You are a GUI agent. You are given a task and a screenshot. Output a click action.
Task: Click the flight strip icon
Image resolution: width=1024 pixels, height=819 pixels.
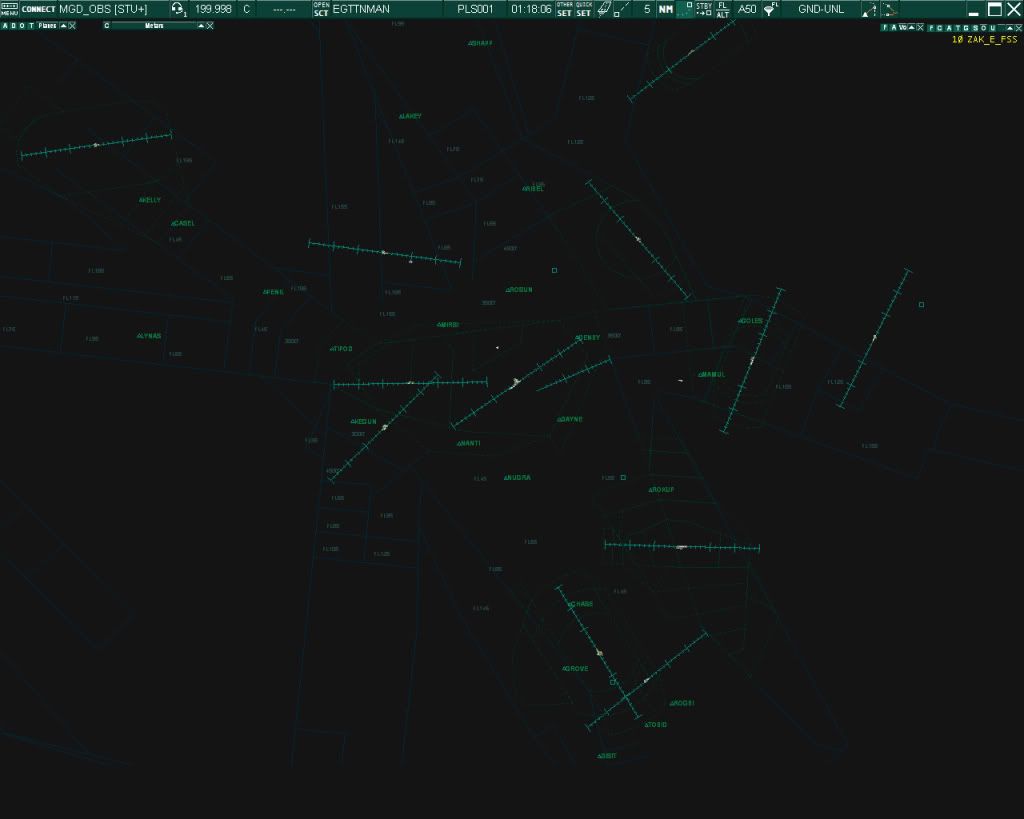pyautogui.click(x=604, y=9)
